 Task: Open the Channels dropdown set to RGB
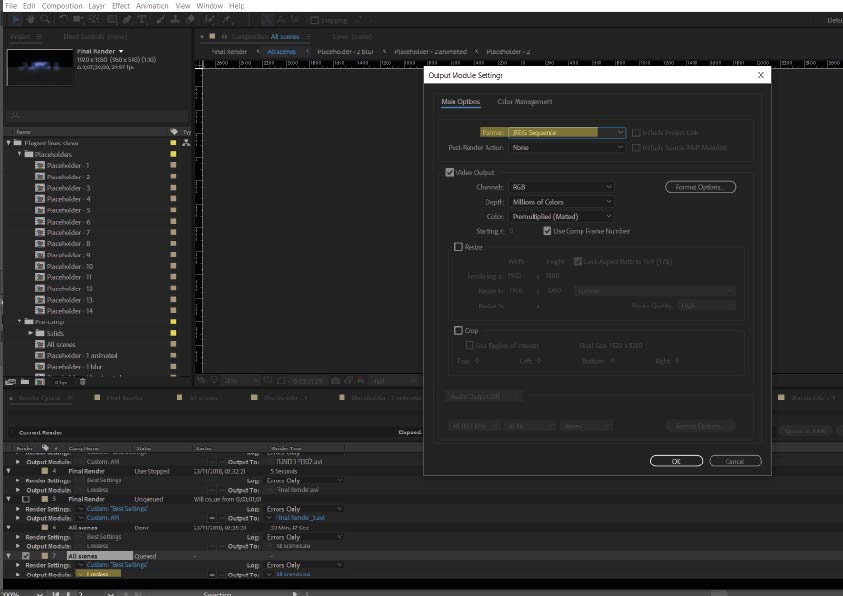point(560,187)
